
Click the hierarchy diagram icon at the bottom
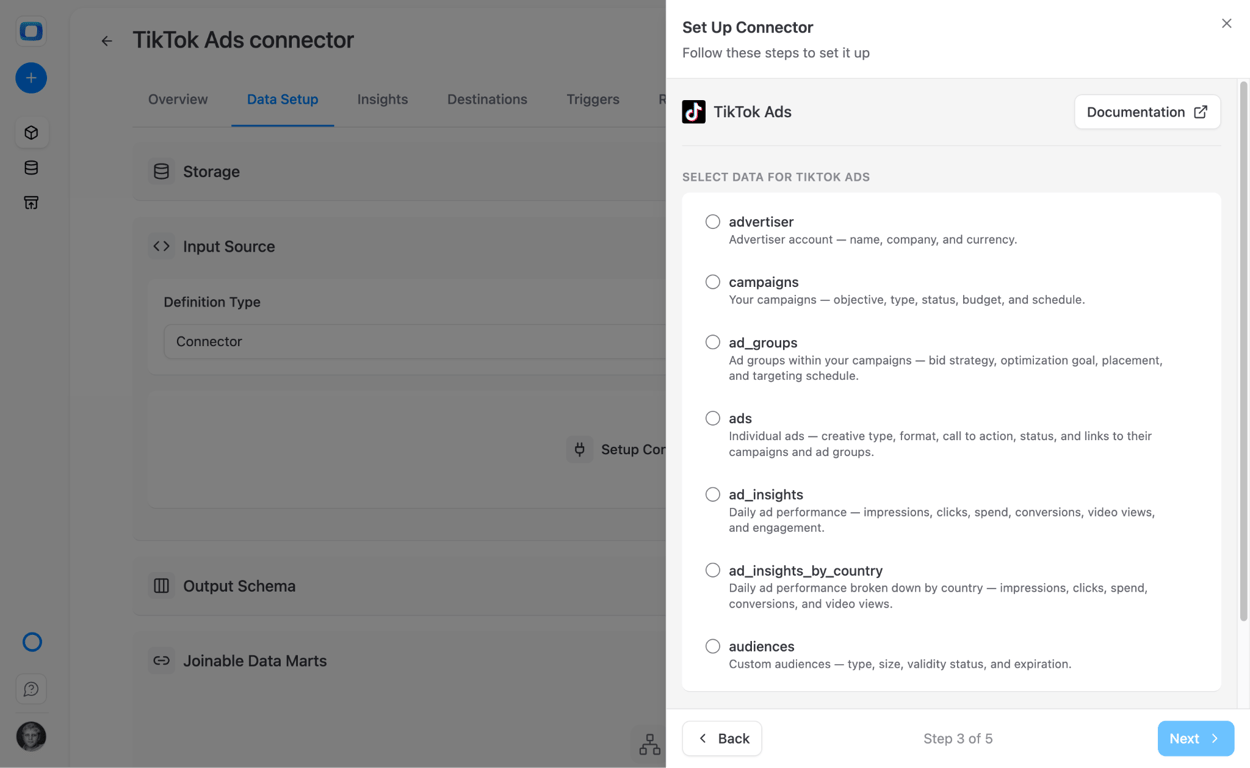pos(650,744)
